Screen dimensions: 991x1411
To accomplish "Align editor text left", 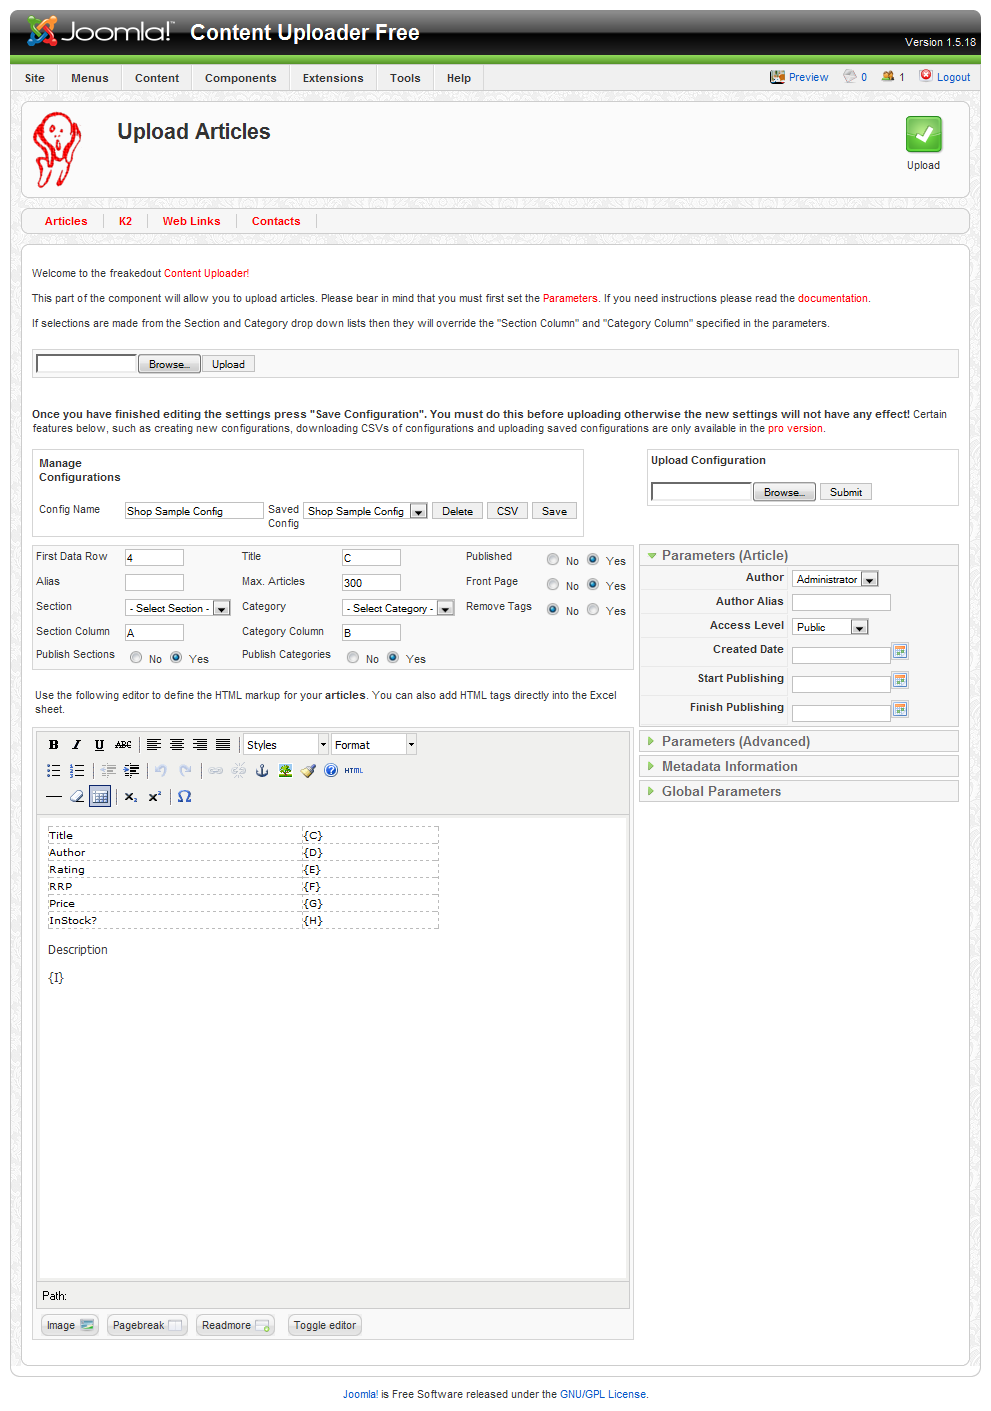I will 154,744.
